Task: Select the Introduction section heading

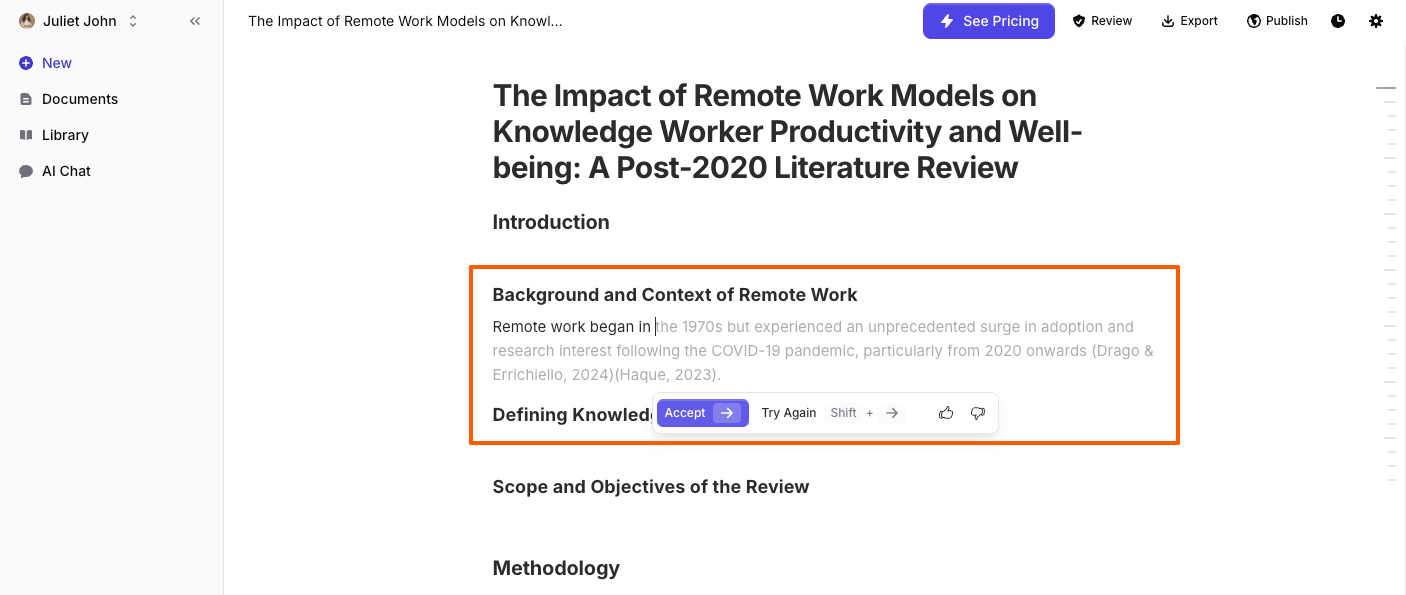Action: pyautogui.click(x=551, y=221)
